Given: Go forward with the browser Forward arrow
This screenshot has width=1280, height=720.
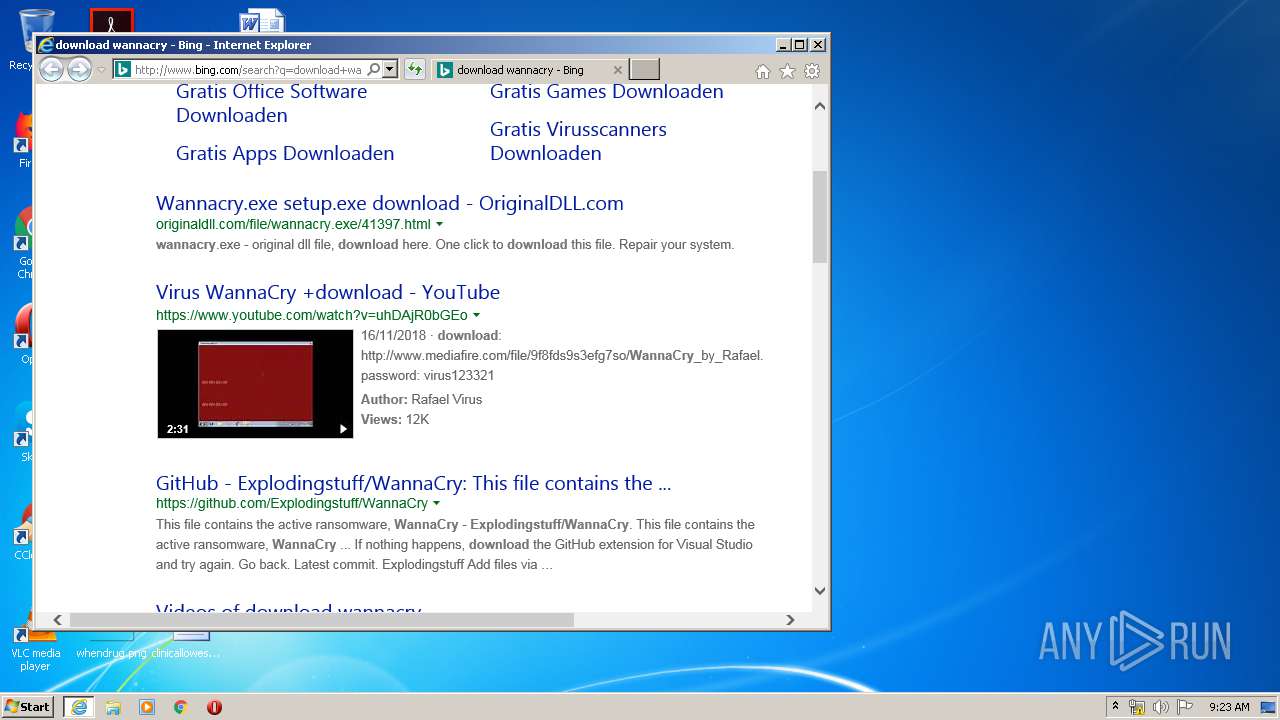Looking at the screenshot, I should (79, 69).
